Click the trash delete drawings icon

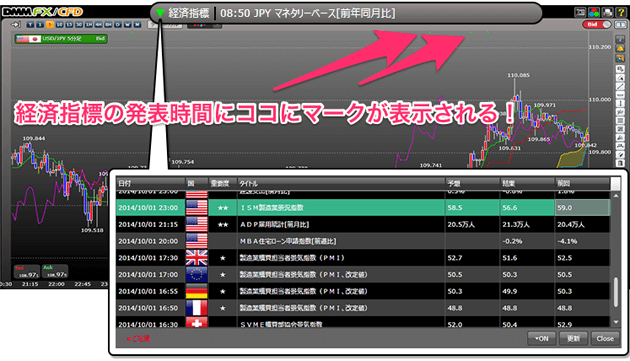[620, 163]
